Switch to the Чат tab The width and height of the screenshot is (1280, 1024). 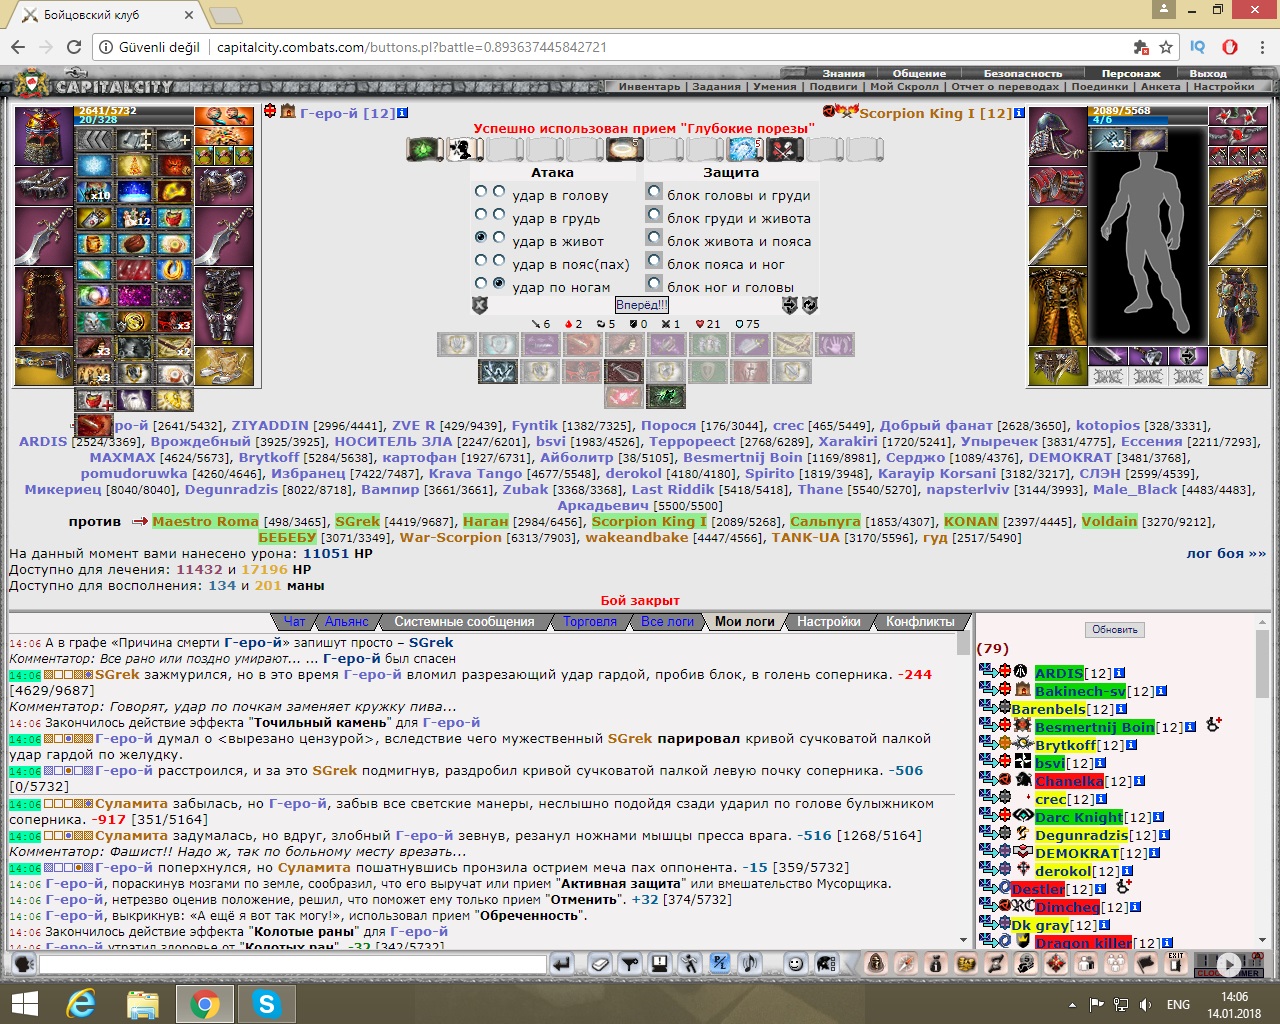tap(294, 622)
